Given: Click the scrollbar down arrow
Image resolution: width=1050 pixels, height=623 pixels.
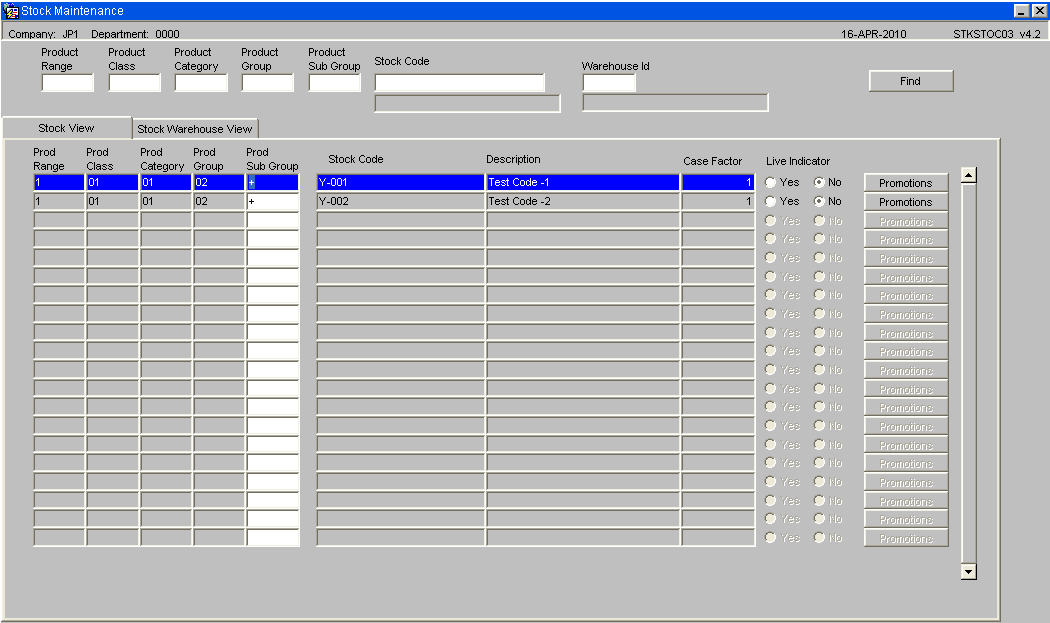Looking at the screenshot, I should pos(968,571).
